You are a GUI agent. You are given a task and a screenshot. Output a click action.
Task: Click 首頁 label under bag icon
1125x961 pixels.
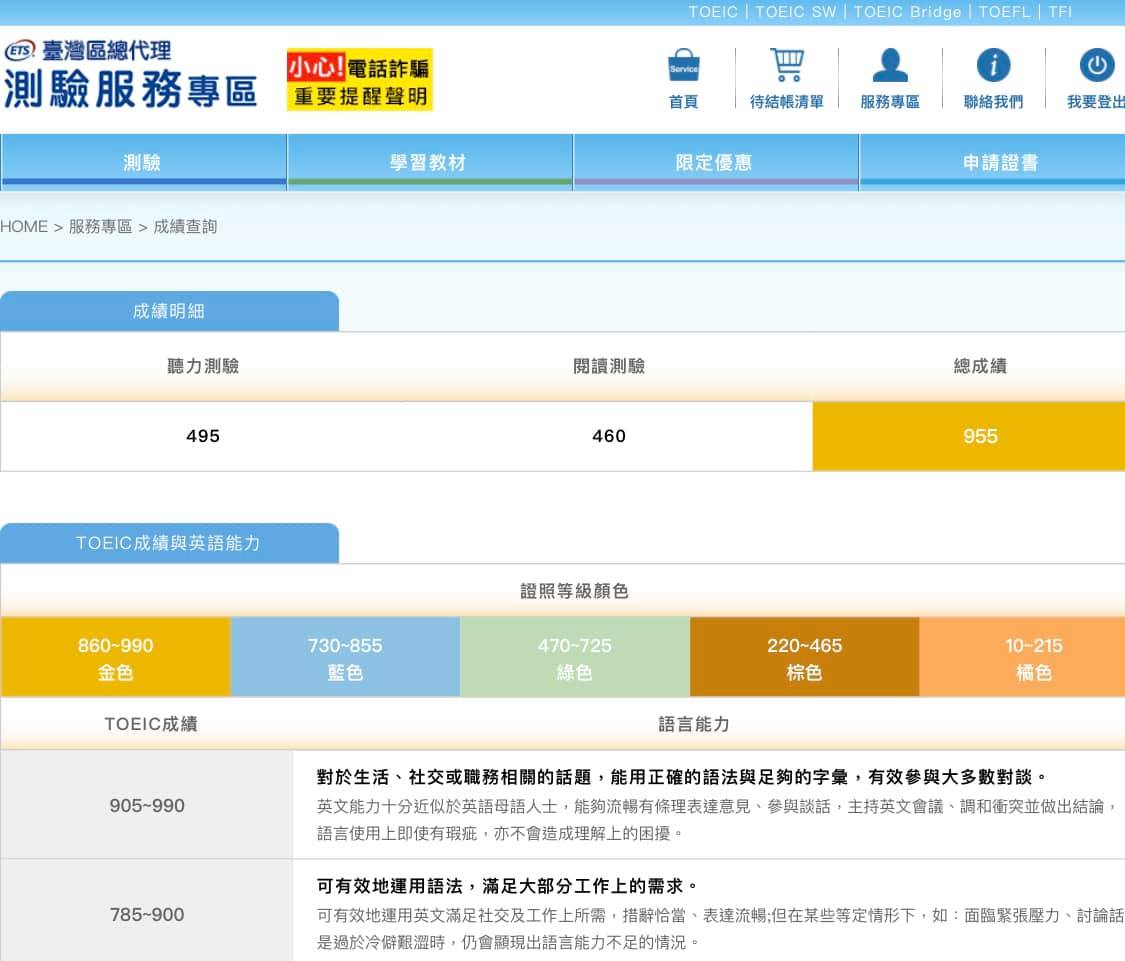coord(683,102)
